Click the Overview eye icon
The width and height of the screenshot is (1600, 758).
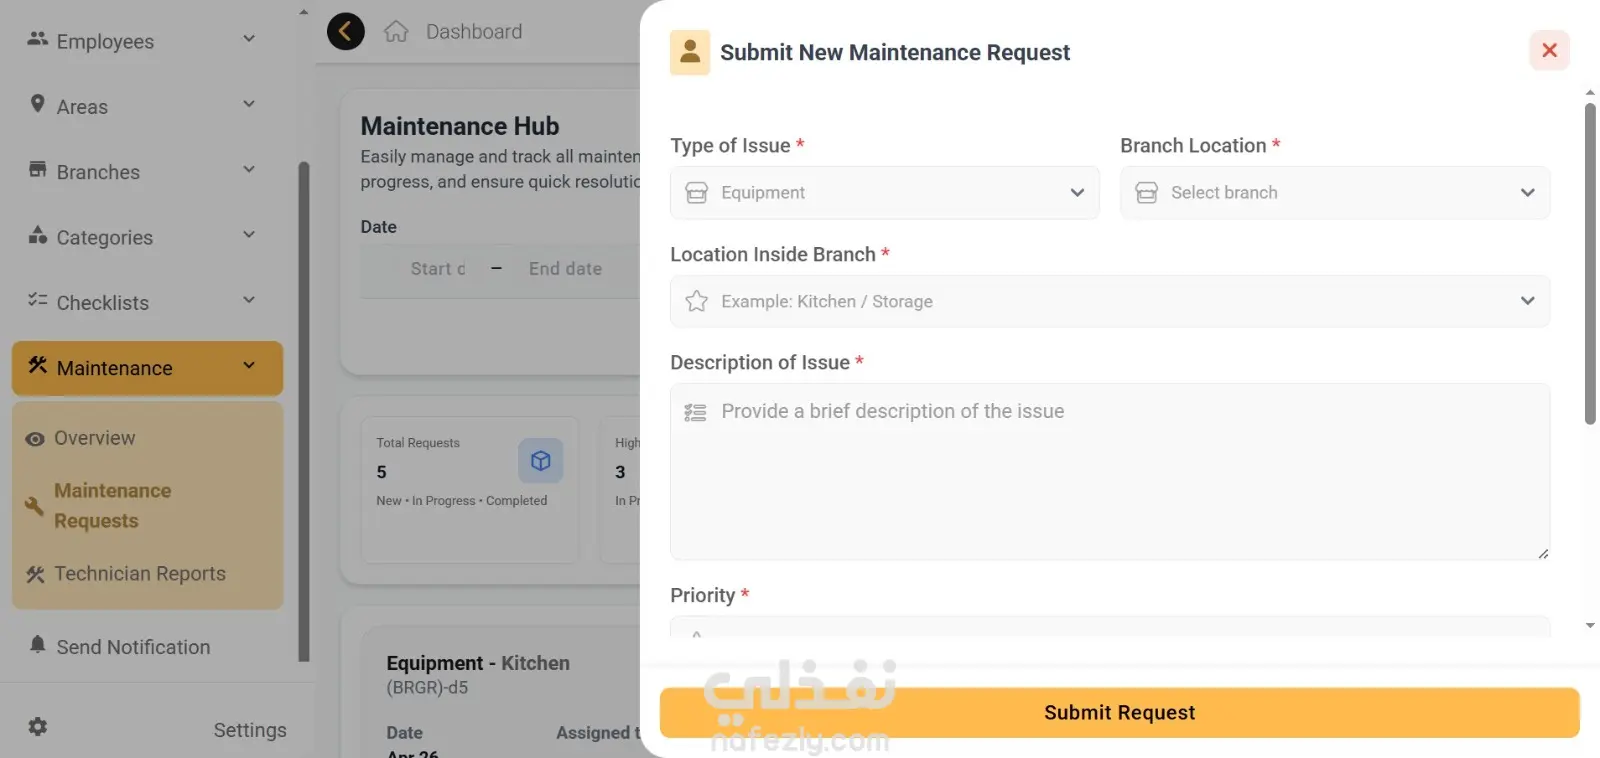point(35,439)
